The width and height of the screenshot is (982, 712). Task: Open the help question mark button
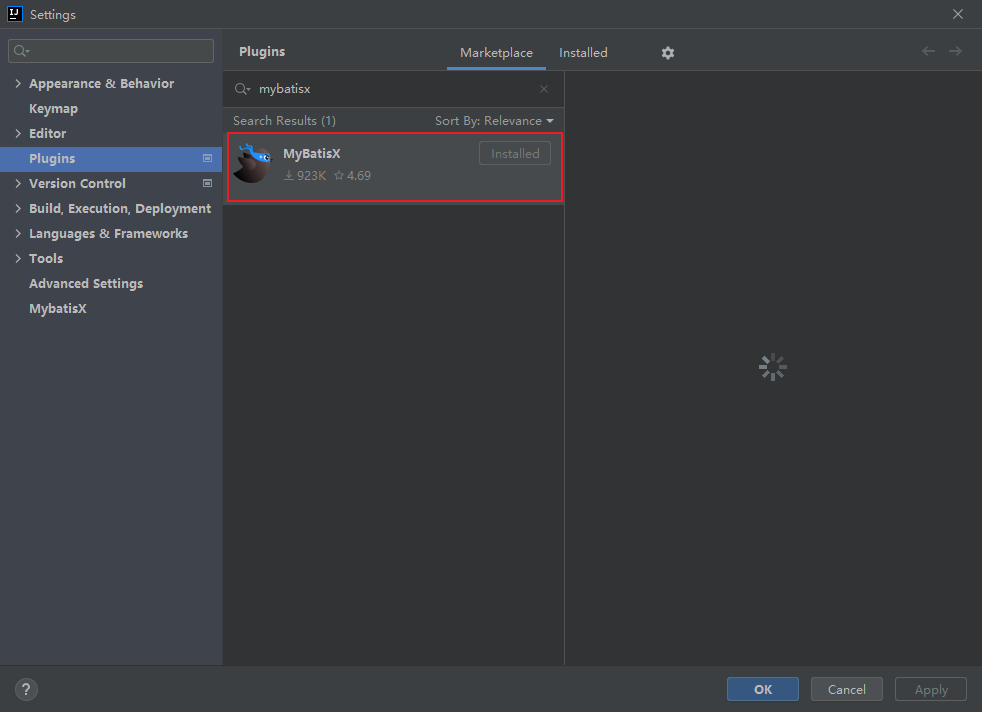click(26, 689)
